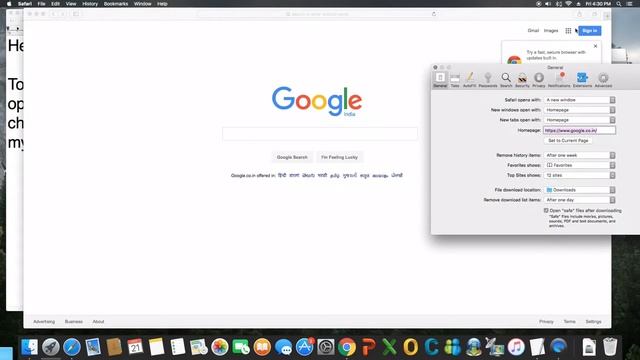Open Launchpad from the Dock

coord(51,347)
